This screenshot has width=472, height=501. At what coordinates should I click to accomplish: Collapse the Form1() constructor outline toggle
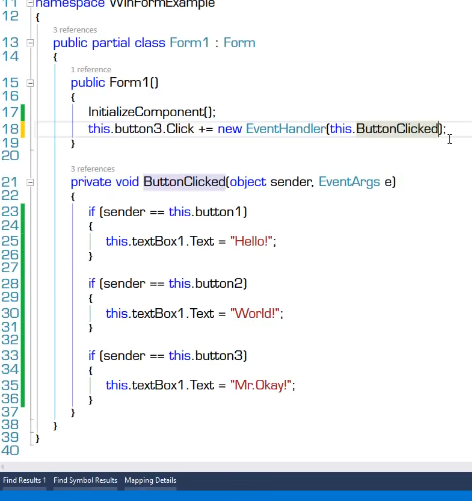click(x=30, y=83)
